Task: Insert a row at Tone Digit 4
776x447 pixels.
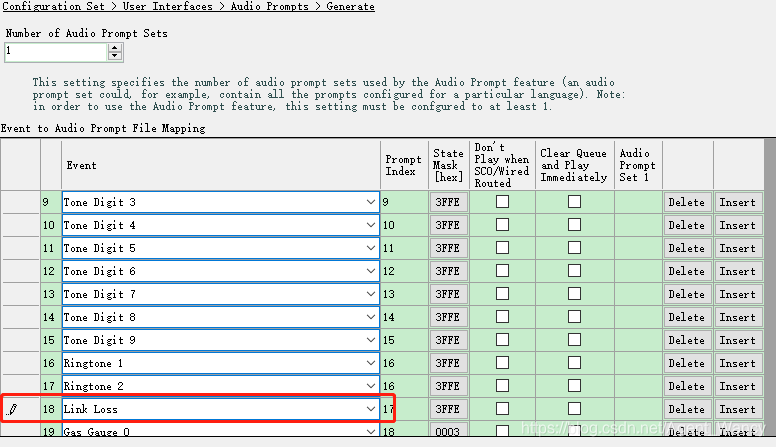Action: (738, 225)
